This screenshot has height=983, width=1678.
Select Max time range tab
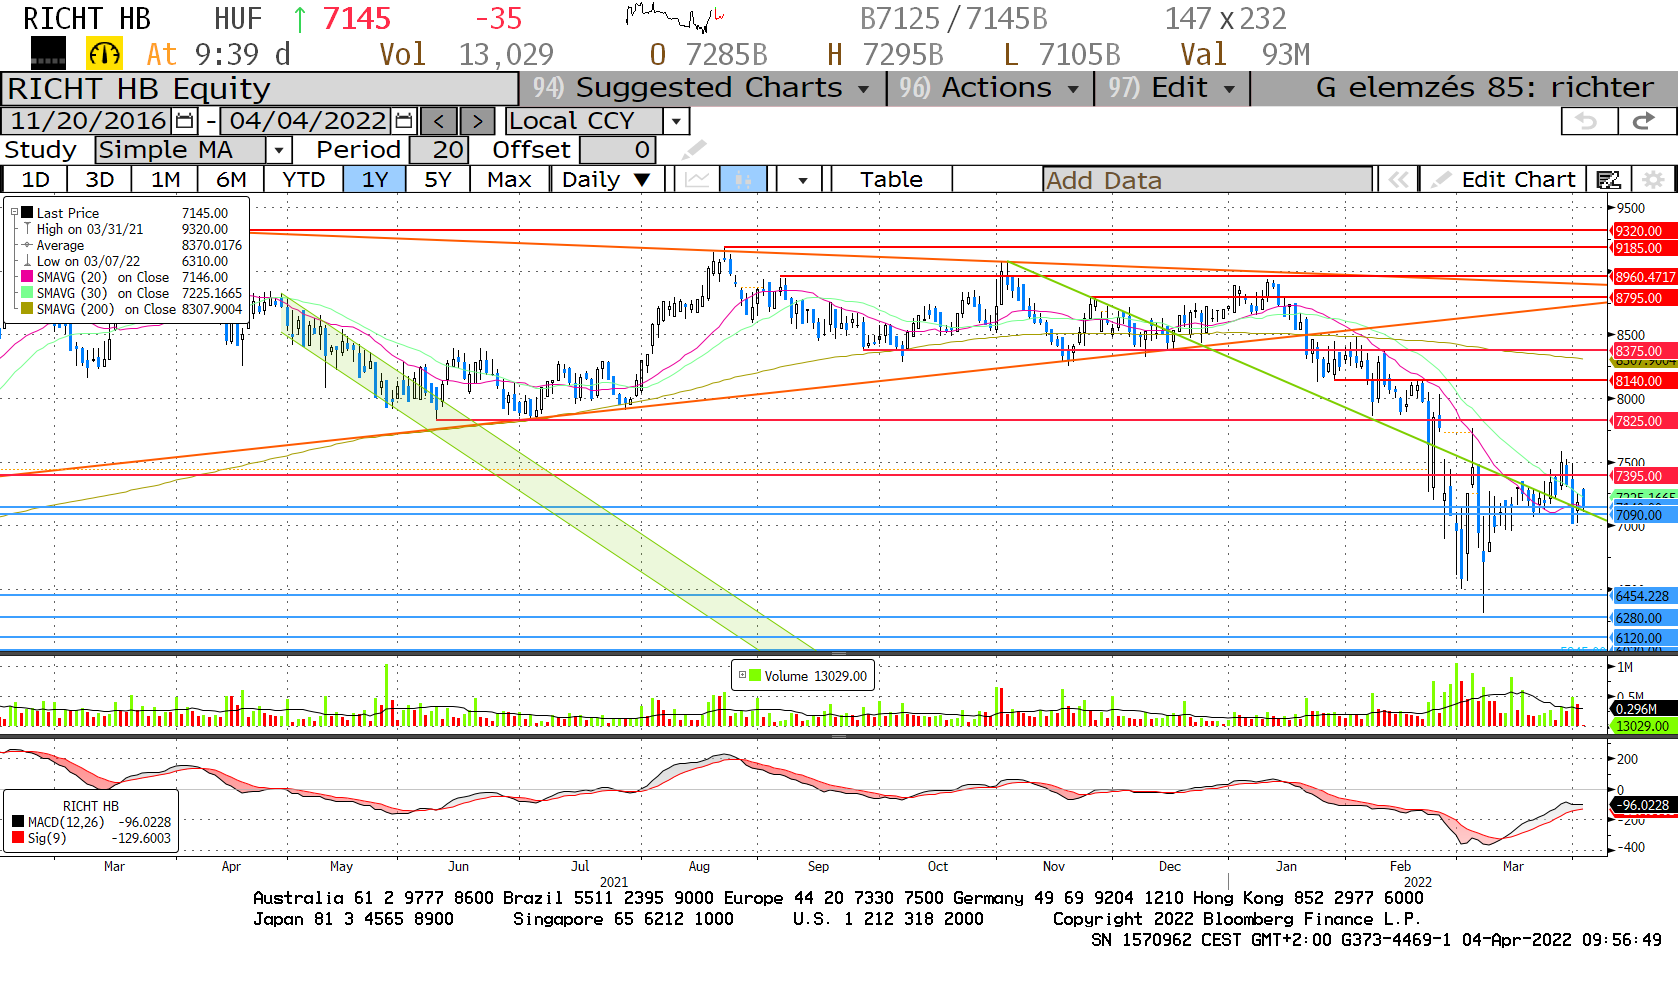(x=509, y=180)
